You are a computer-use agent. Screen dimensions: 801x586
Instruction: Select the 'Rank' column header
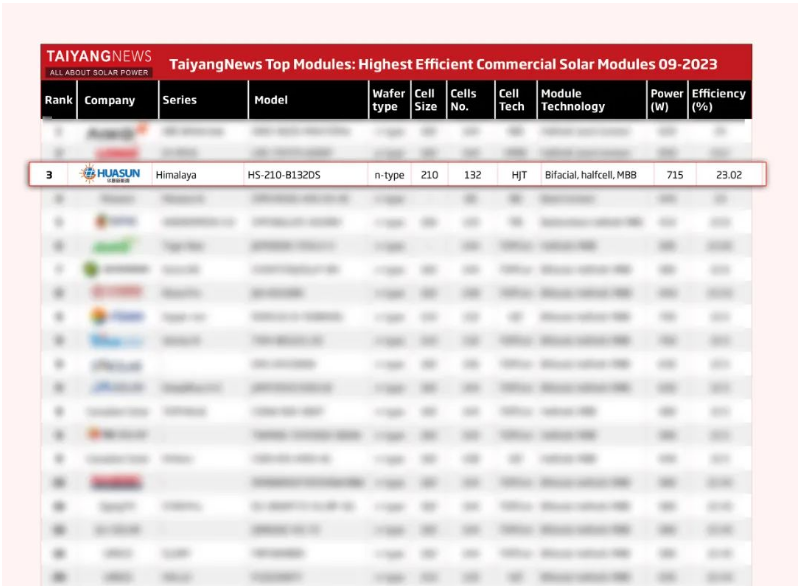[58, 100]
